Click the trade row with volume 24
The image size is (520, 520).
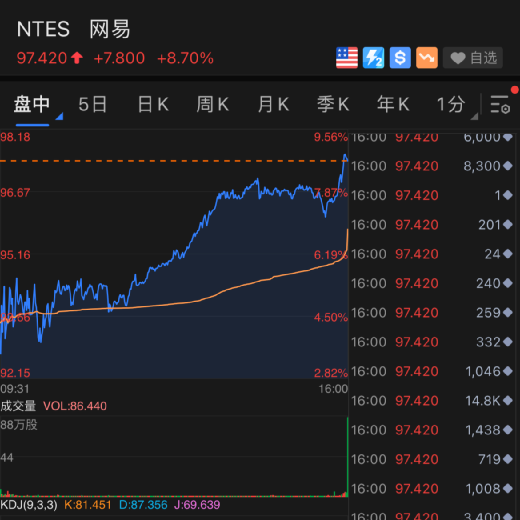[432, 254]
